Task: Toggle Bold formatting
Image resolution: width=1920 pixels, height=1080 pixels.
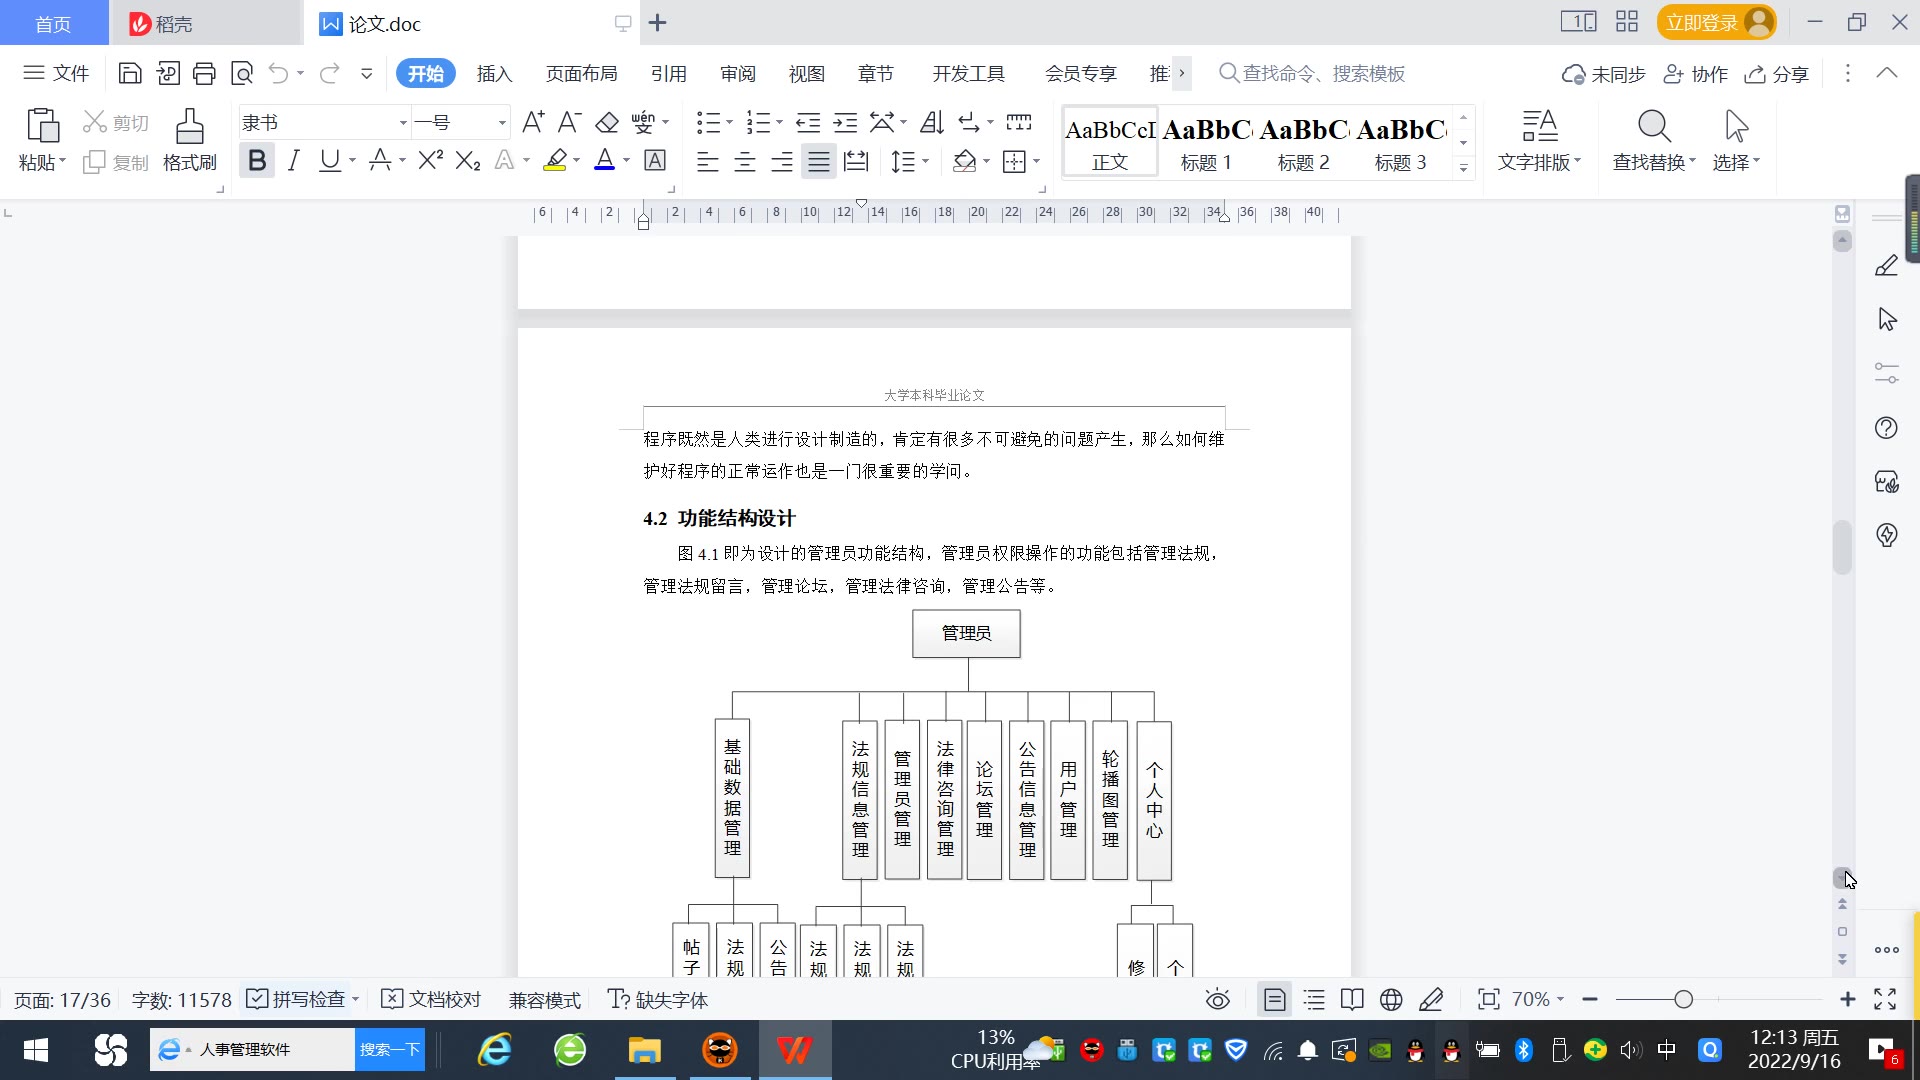Action: (256, 160)
